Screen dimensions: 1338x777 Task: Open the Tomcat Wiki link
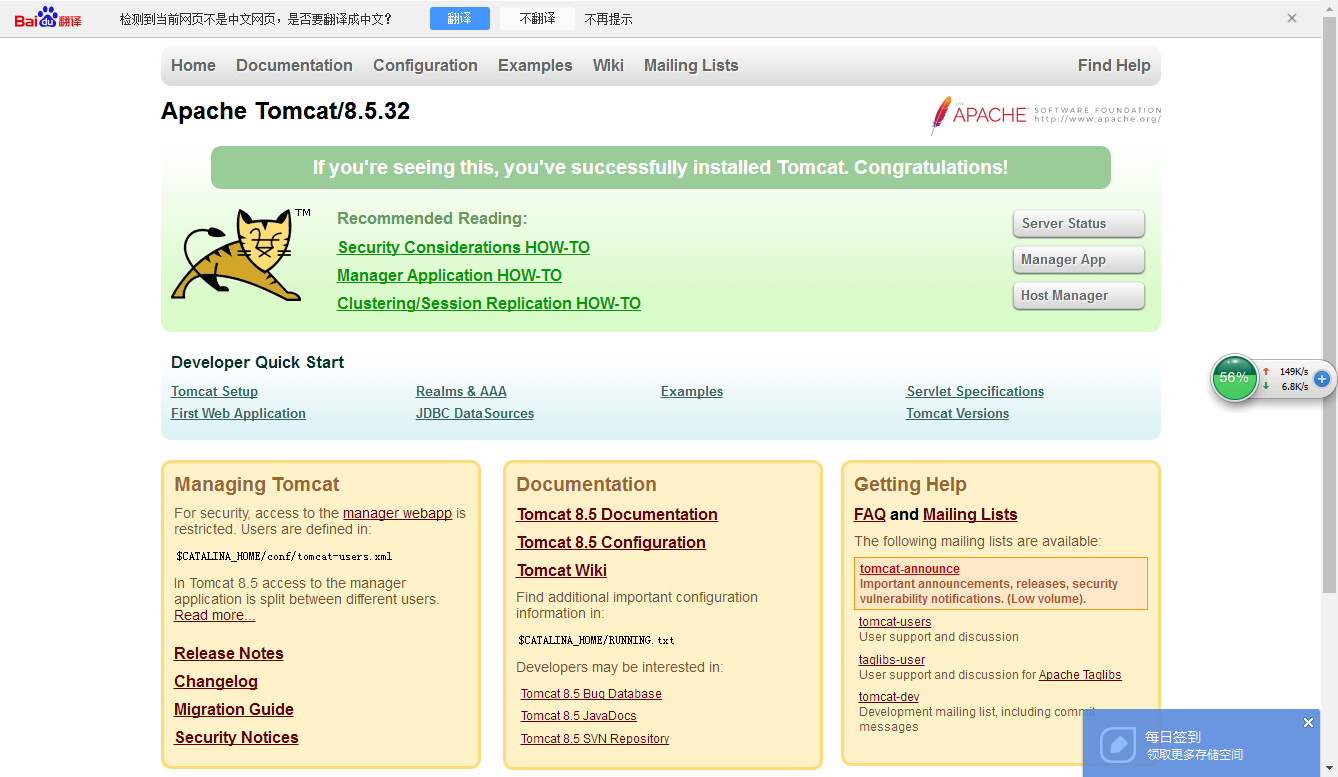pyautogui.click(x=562, y=570)
